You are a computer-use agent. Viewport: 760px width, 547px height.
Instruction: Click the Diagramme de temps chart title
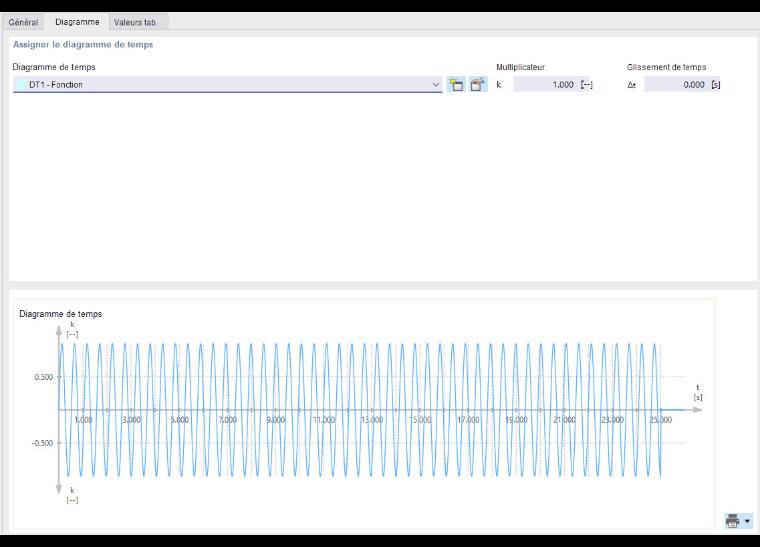point(61,314)
